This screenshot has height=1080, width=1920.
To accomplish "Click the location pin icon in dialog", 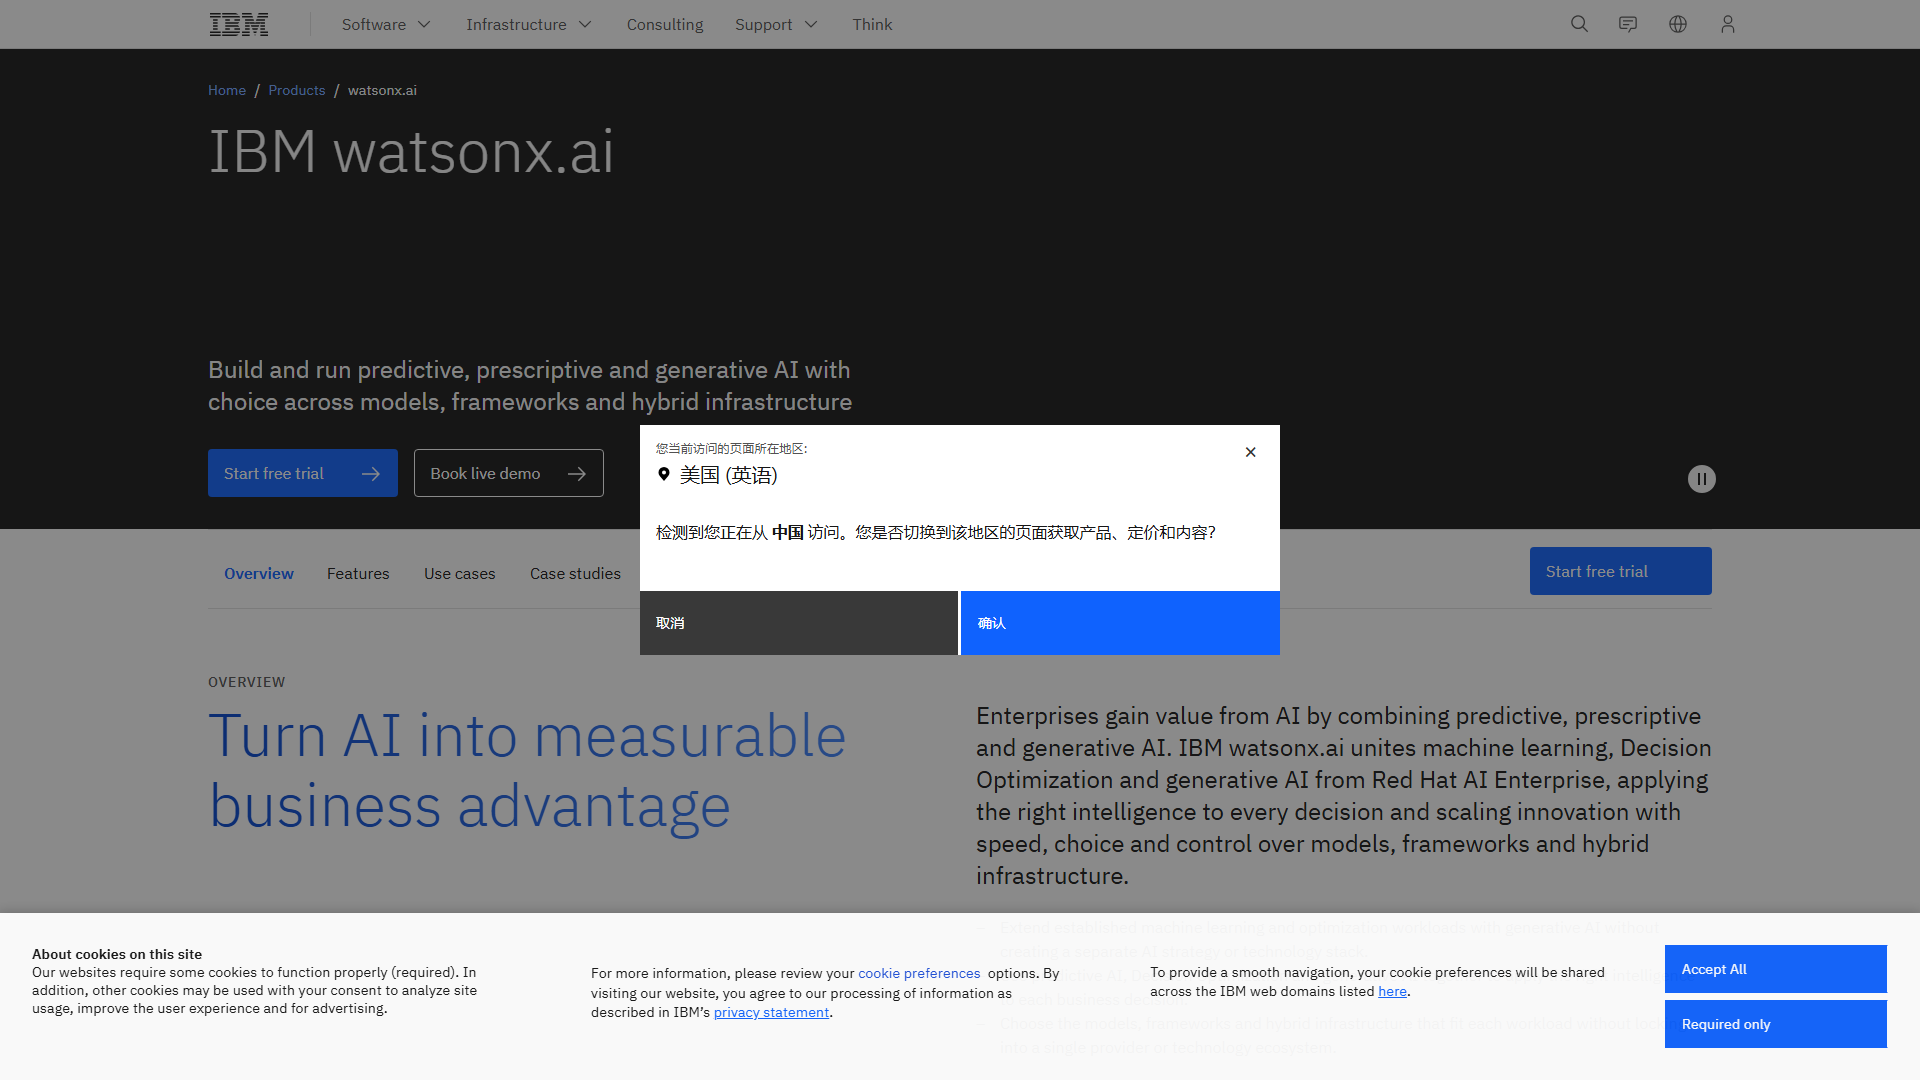I will [x=664, y=474].
